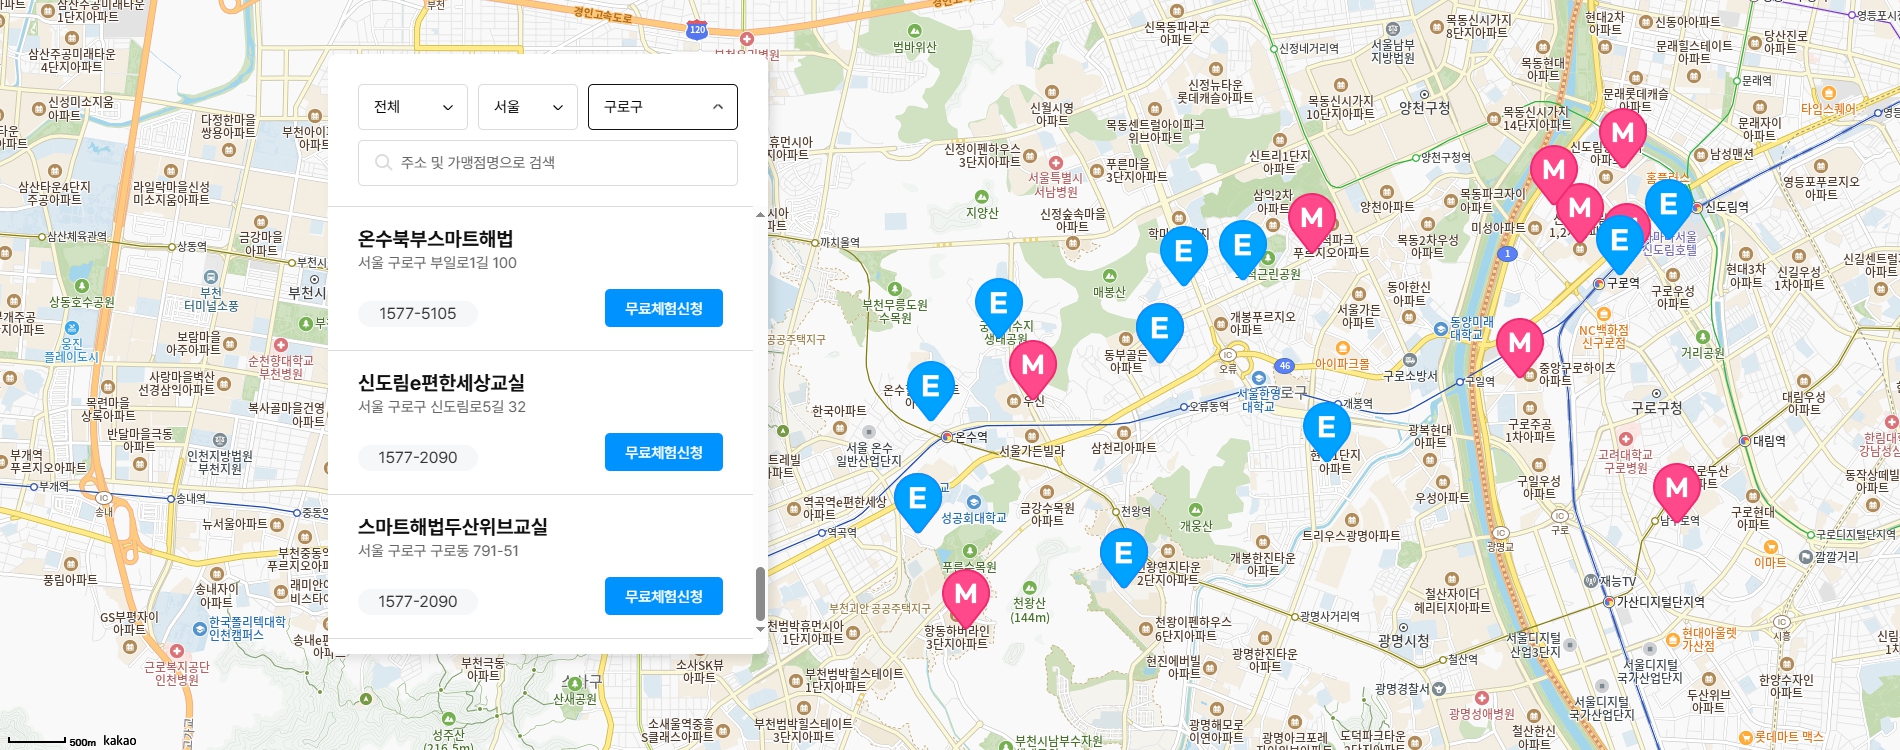Click the results list scrollbar thumb
This screenshot has width=1900, height=750.
[760, 593]
